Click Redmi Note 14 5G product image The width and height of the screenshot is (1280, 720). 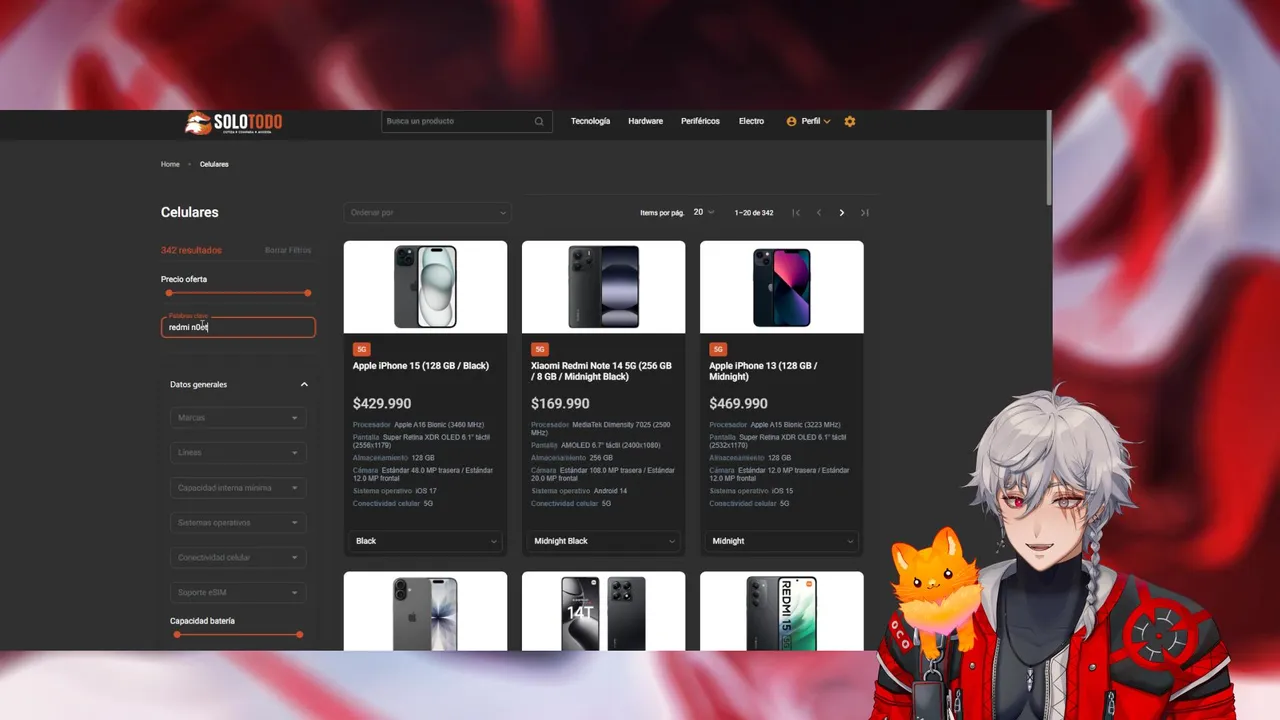coord(603,287)
